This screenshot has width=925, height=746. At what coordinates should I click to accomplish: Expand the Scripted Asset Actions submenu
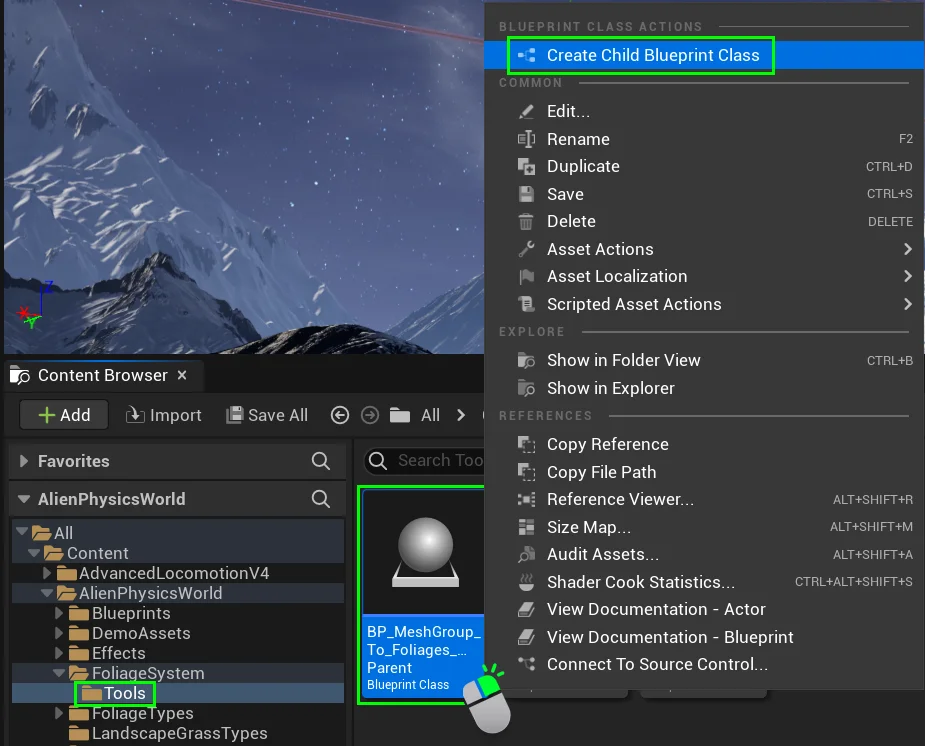coord(907,304)
